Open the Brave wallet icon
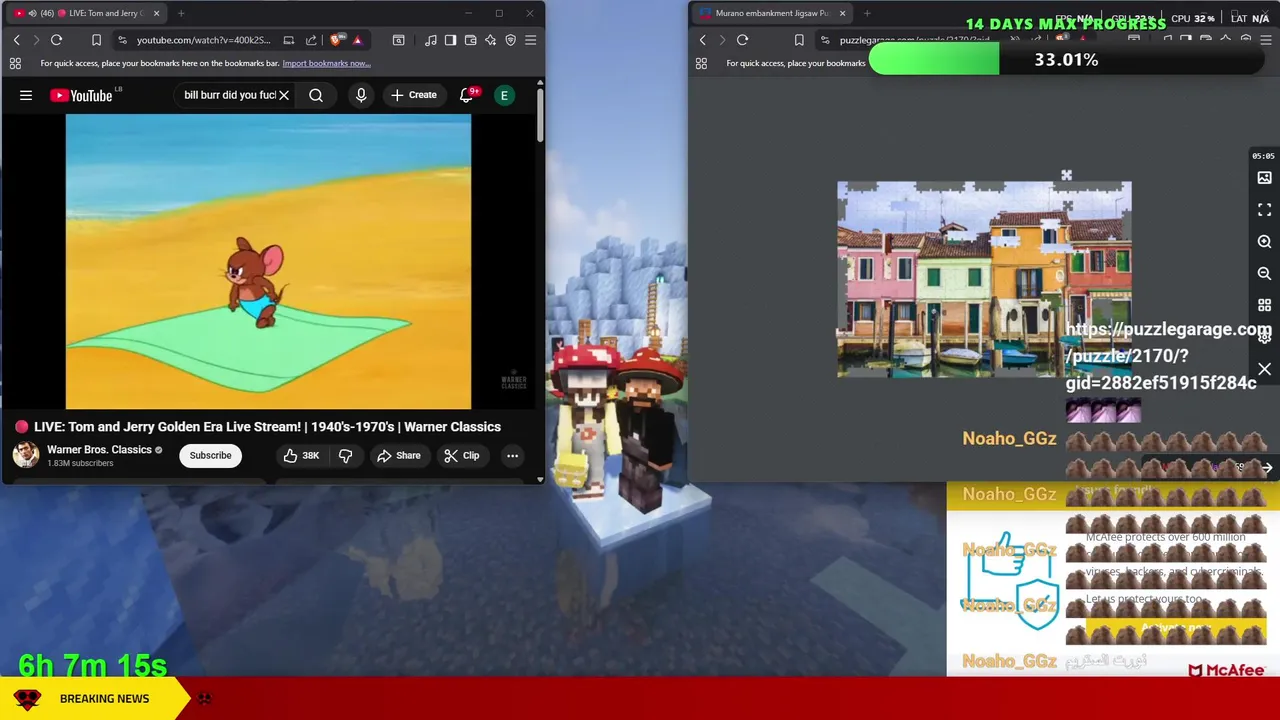The image size is (1280, 720). pyautogui.click(x=470, y=40)
